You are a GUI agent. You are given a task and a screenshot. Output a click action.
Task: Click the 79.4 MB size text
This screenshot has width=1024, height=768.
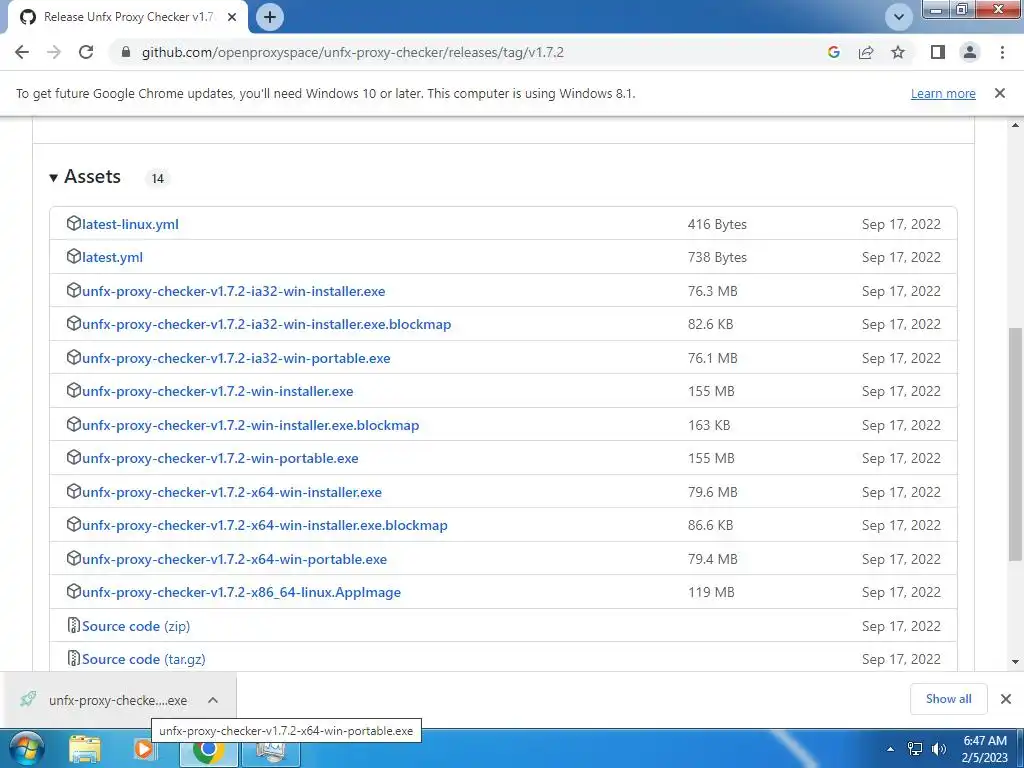712,560
